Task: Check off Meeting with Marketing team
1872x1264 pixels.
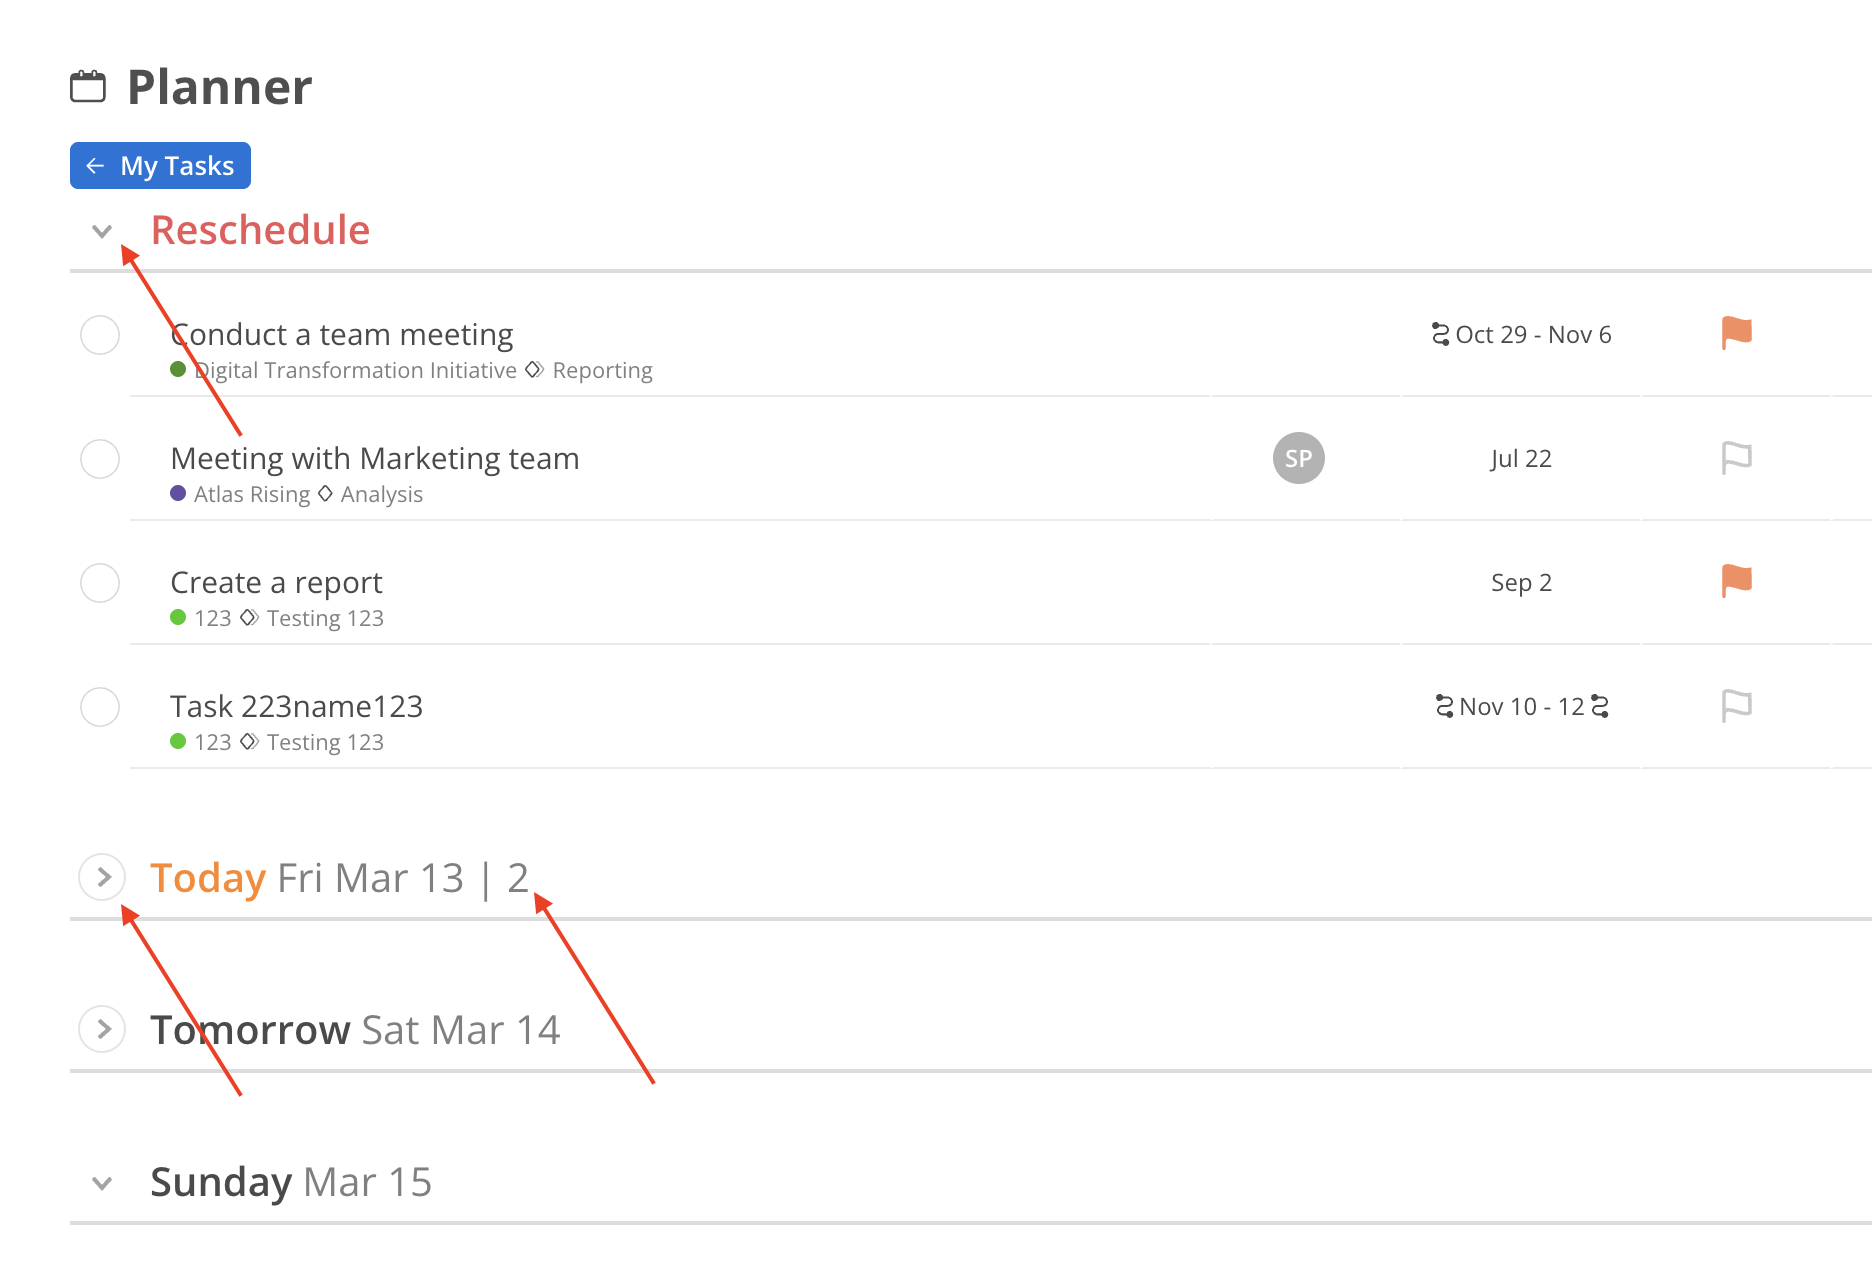Action: click(100, 459)
